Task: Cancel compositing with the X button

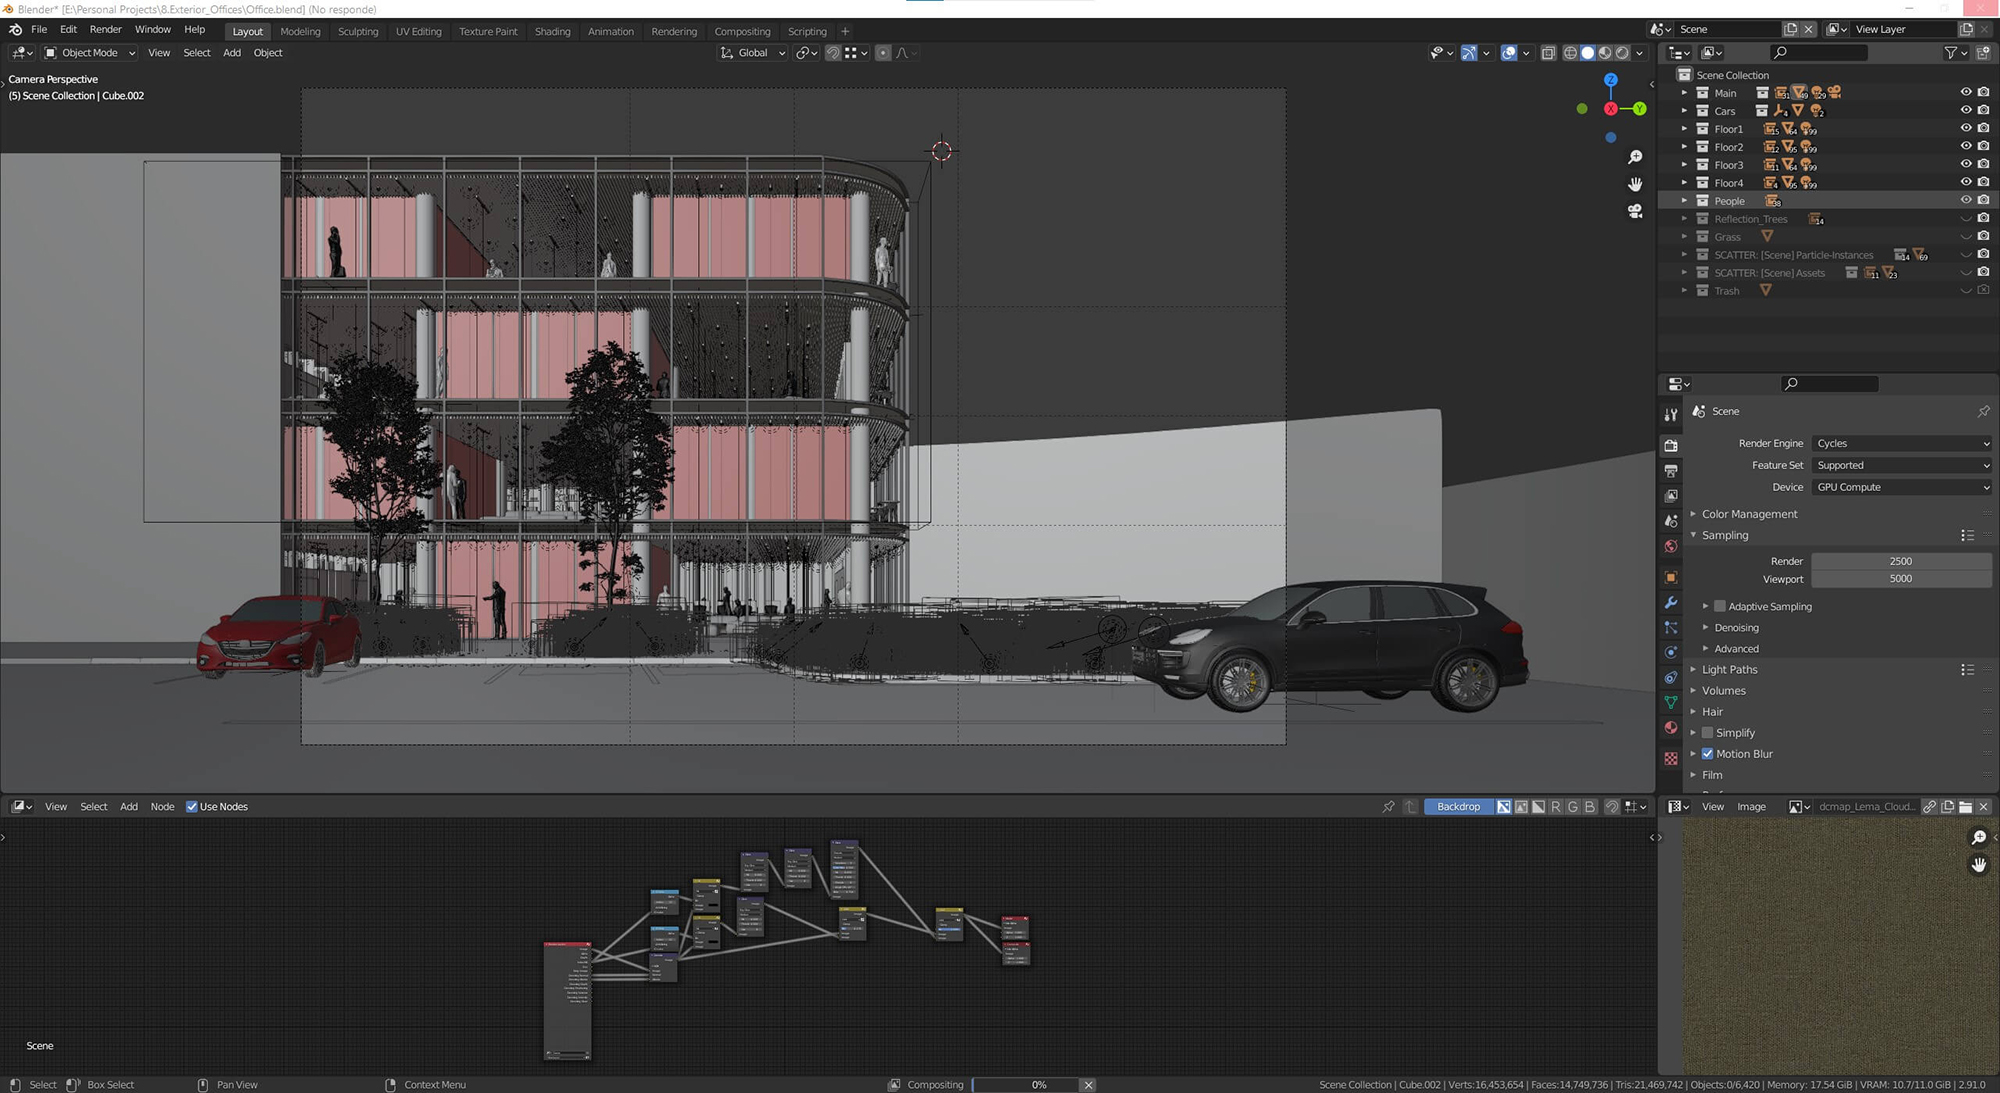Action: (x=1088, y=1084)
